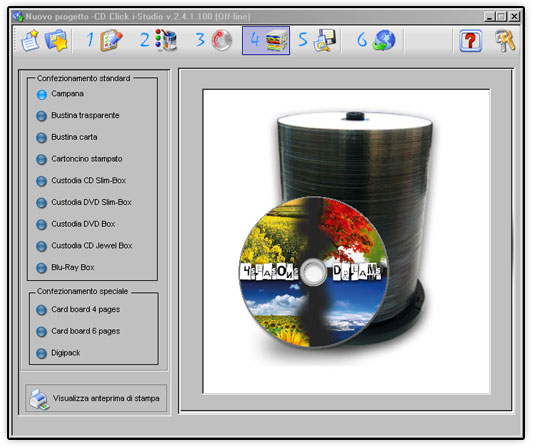Pick Custodia CD Jewel Box option
Screen dimensions: 533x447
point(84,246)
